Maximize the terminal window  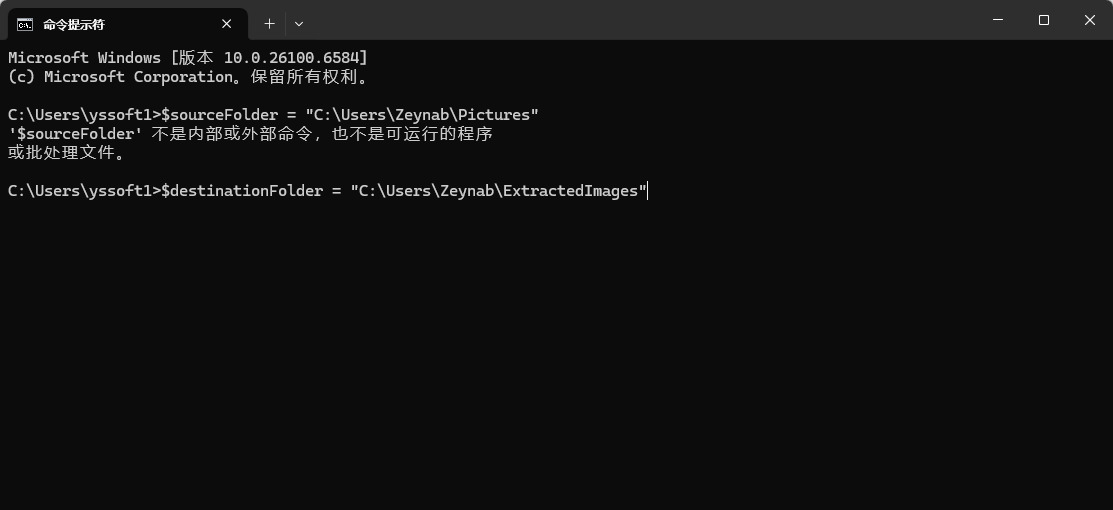coord(1044,20)
